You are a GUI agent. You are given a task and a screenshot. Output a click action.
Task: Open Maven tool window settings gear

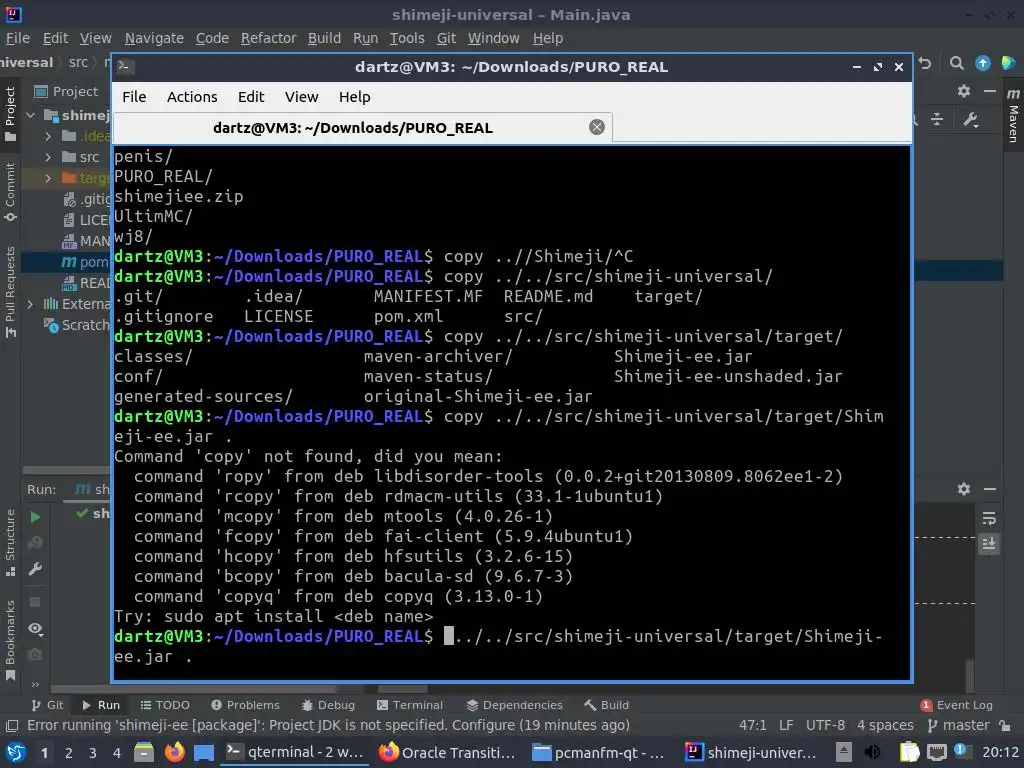click(x=964, y=91)
